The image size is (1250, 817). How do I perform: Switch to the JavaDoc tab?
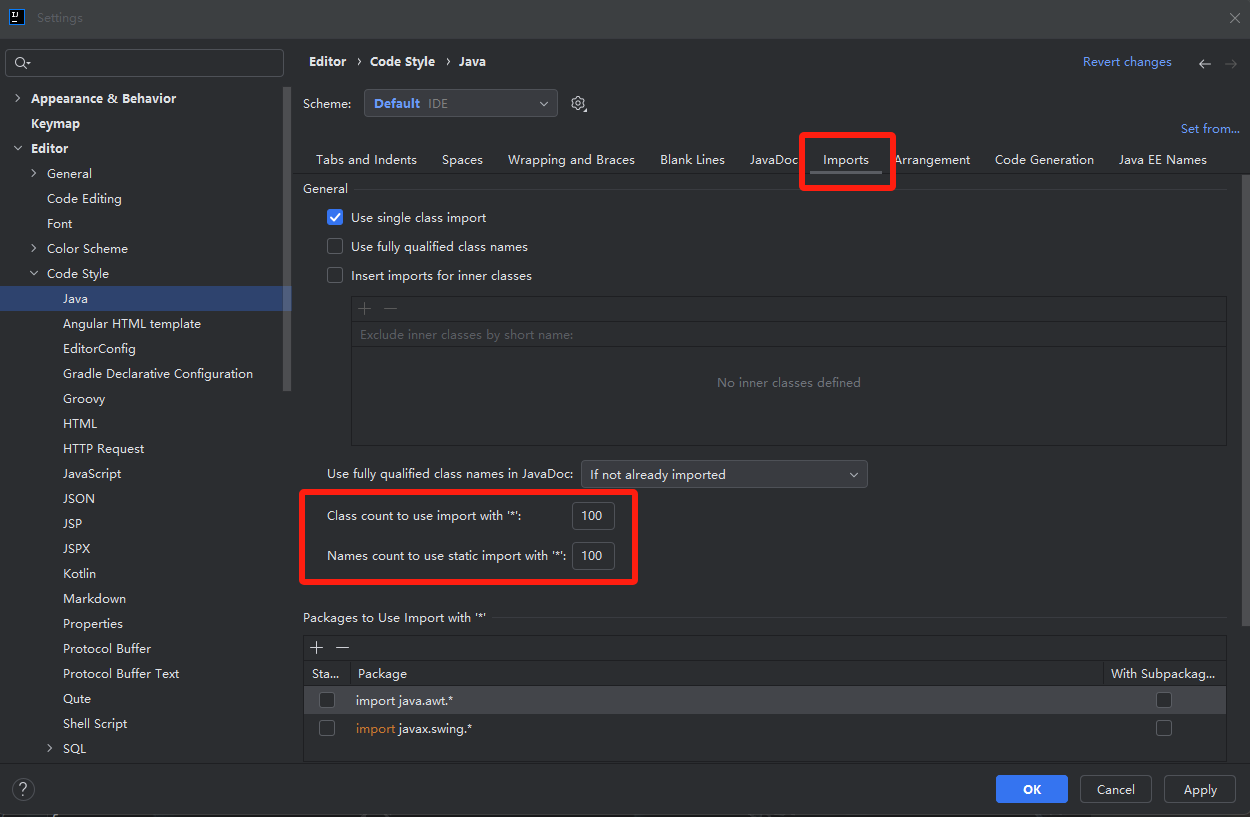click(x=774, y=160)
